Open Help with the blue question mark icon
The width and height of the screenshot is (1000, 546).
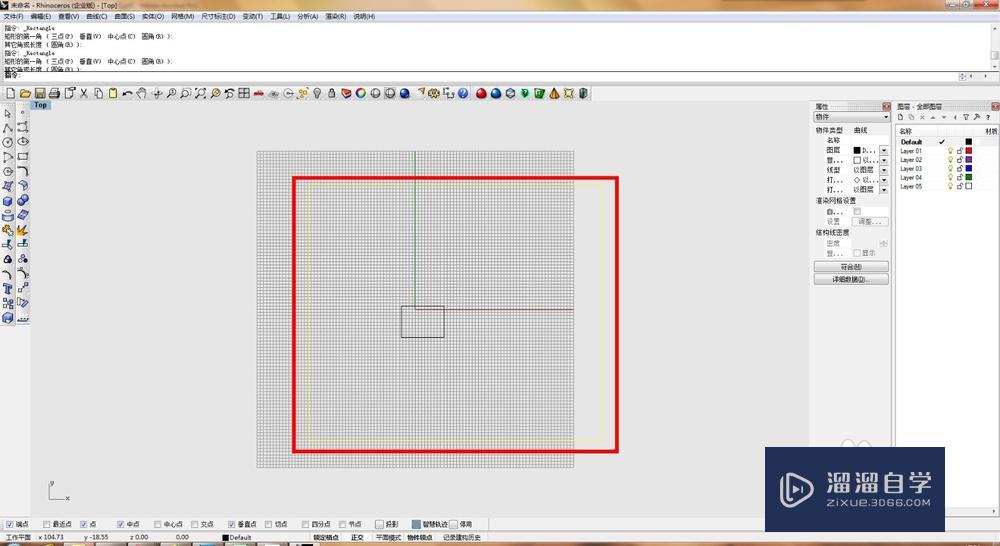coord(463,93)
